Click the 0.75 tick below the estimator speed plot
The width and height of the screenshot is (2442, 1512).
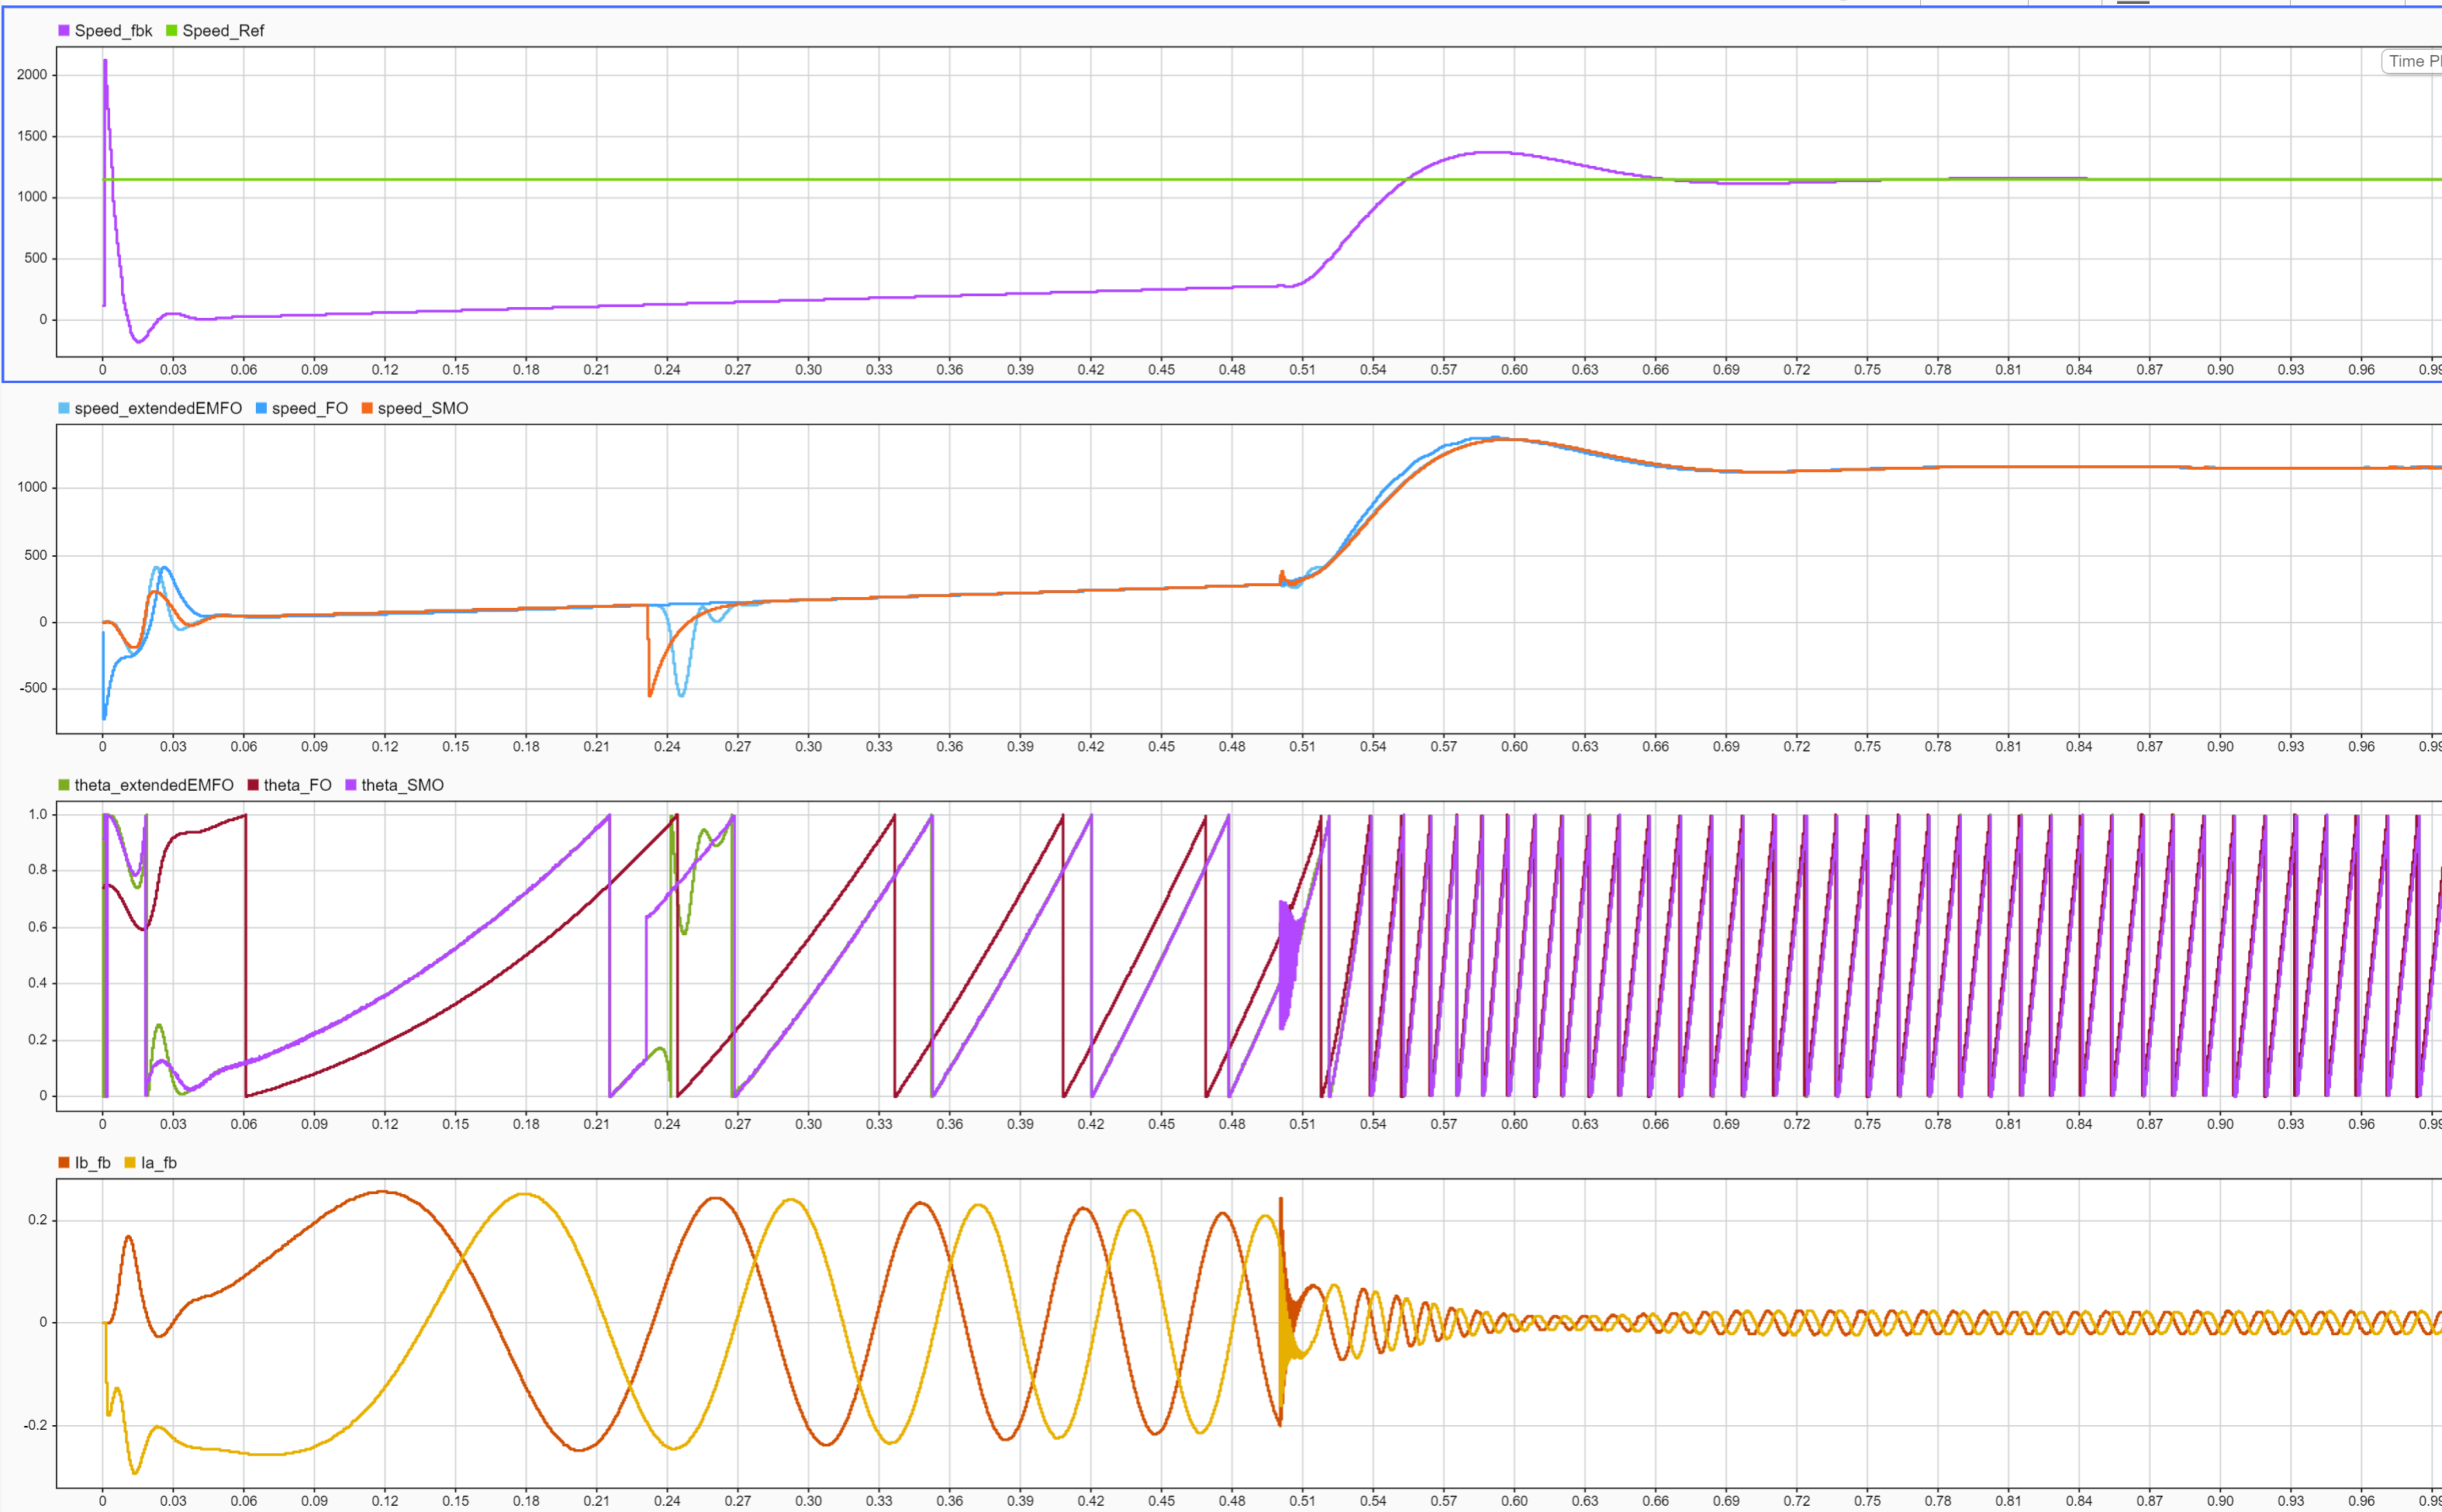tap(1867, 746)
